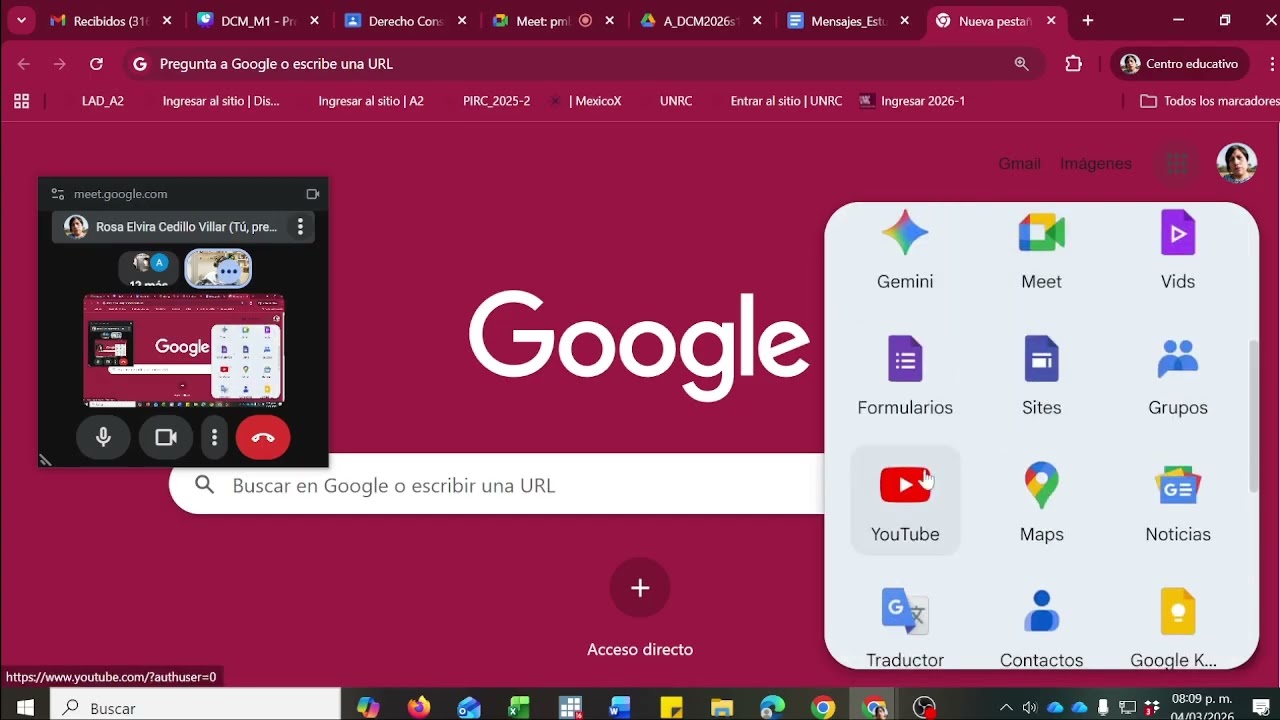Open the MexicoX bookmark
The width and height of the screenshot is (1280, 720).
(x=587, y=101)
